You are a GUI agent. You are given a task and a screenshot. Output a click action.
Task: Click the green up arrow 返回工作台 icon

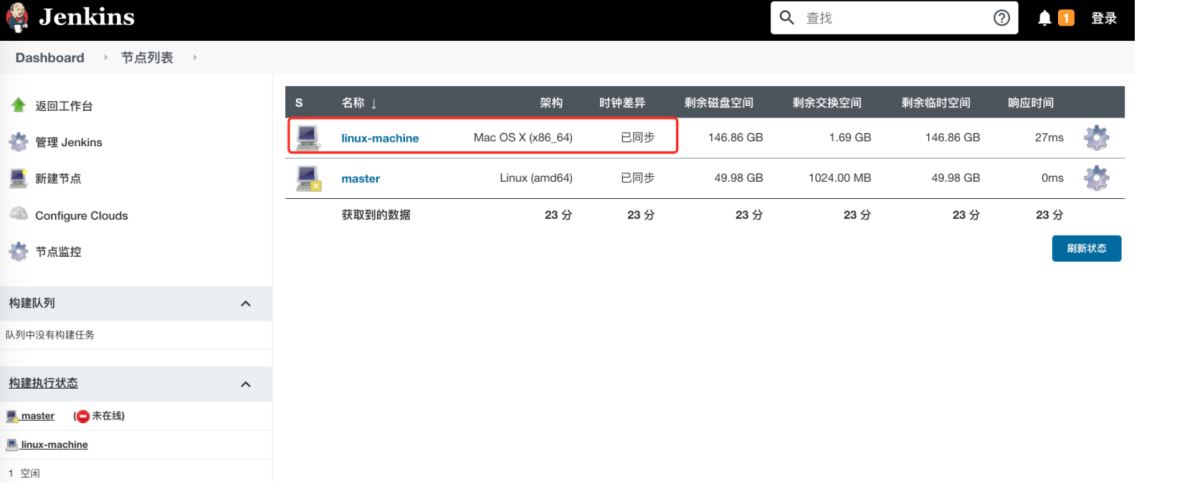click(x=18, y=105)
